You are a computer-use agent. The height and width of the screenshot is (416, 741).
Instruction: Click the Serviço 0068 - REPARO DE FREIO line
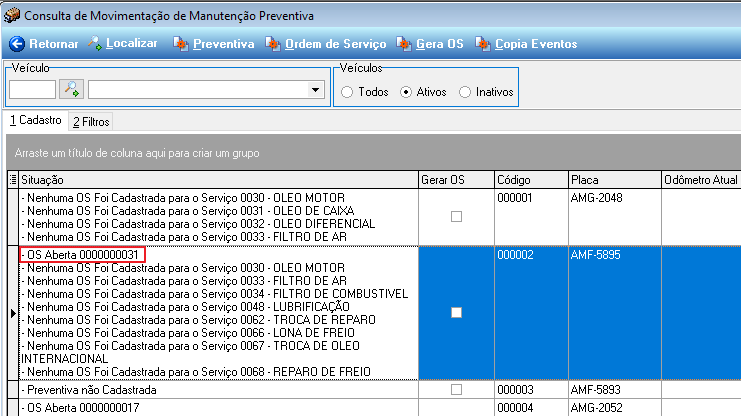196,372
